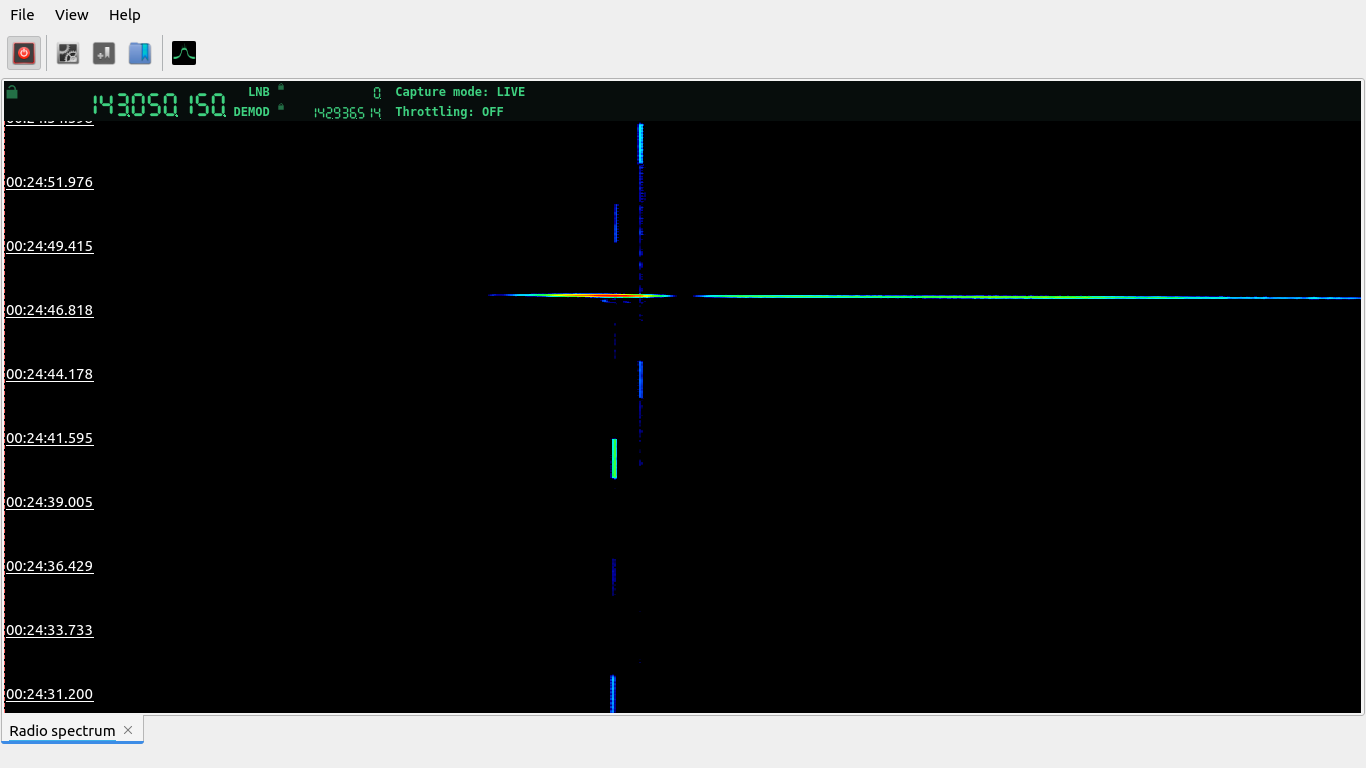Image resolution: width=1366 pixels, height=768 pixels.
Task: Open the File menu
Action: (x=22, y=15)
